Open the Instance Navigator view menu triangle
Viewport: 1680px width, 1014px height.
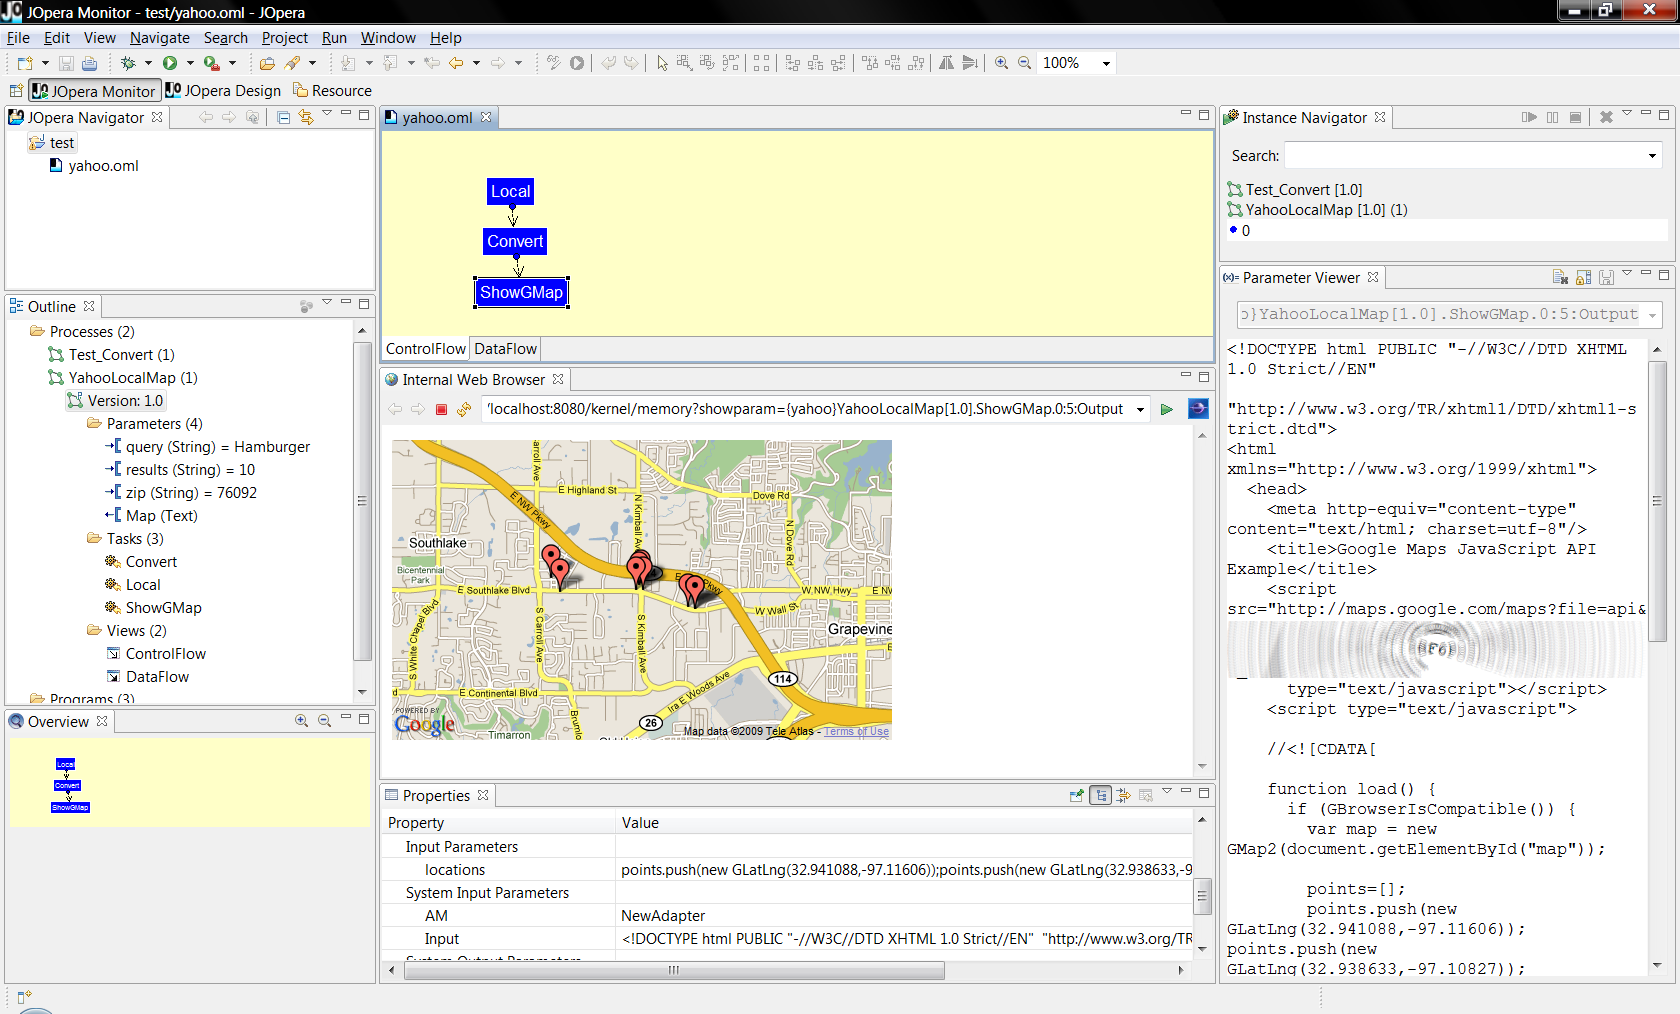[1627, 113]
